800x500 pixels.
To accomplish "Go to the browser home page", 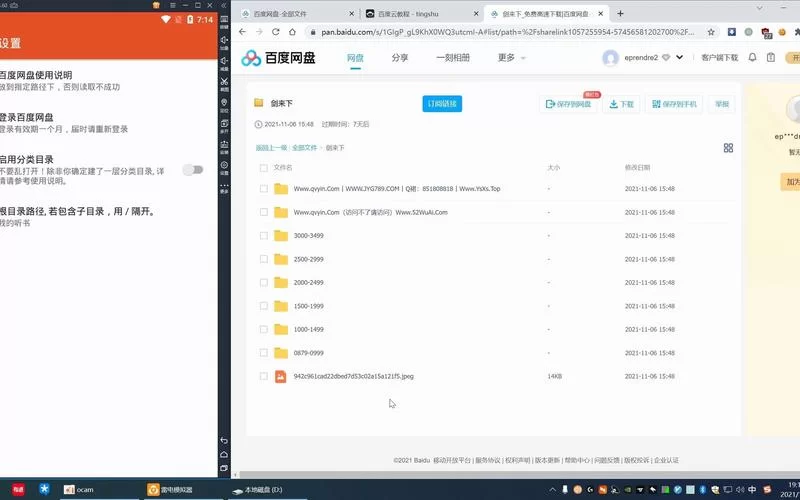I will 292,32.
